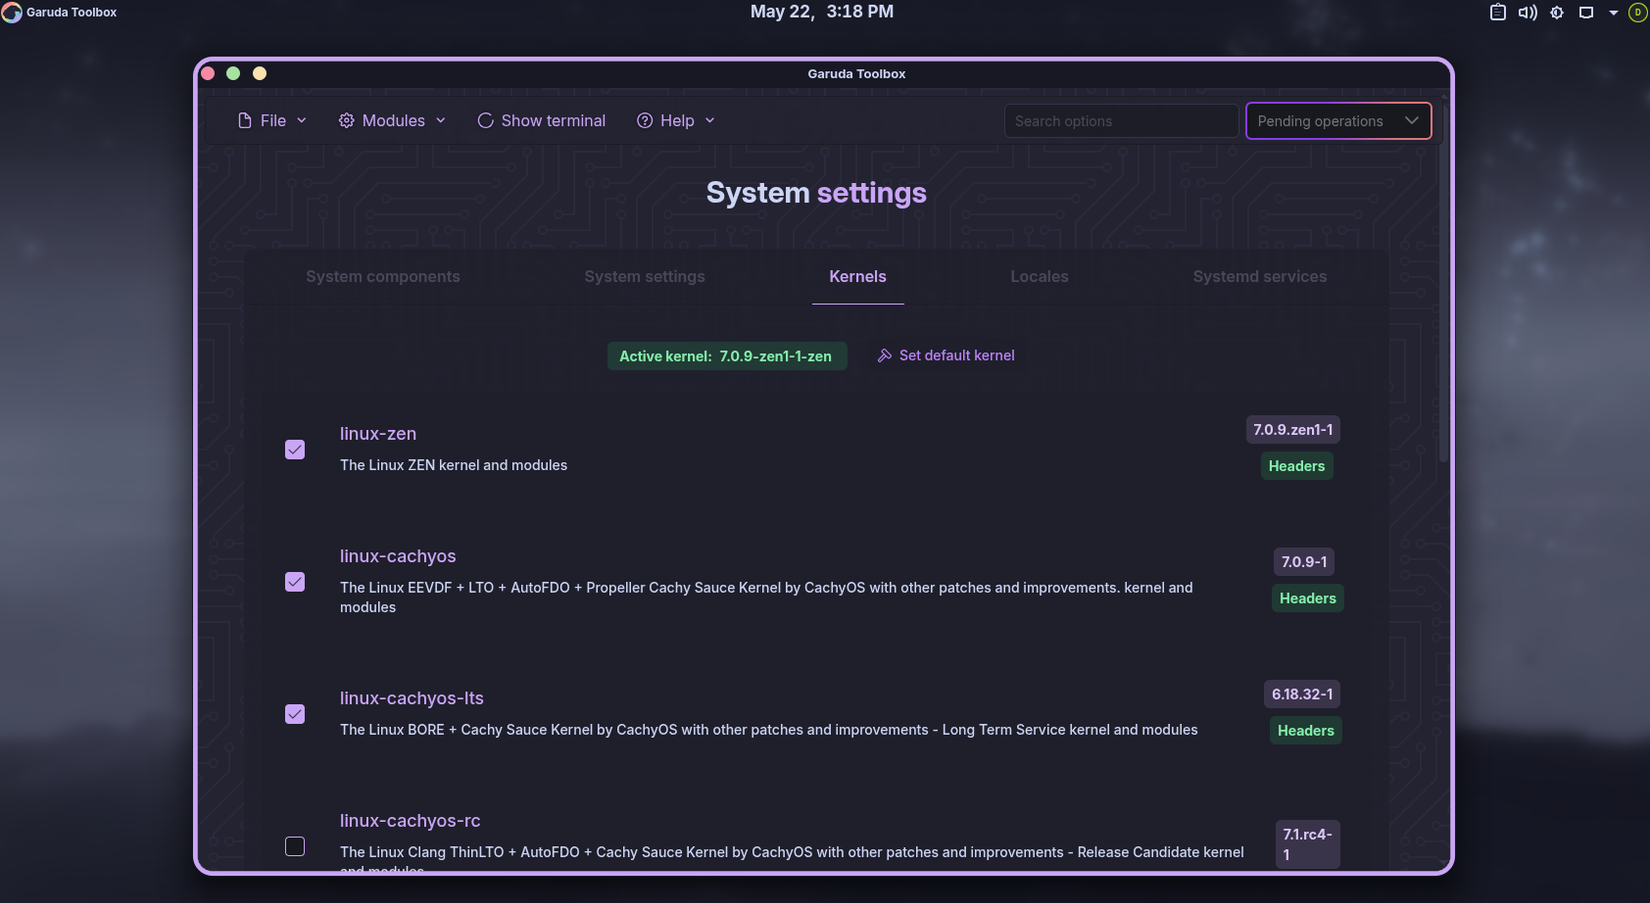
Task: Switch to the System settings tab
Action: 644,277
